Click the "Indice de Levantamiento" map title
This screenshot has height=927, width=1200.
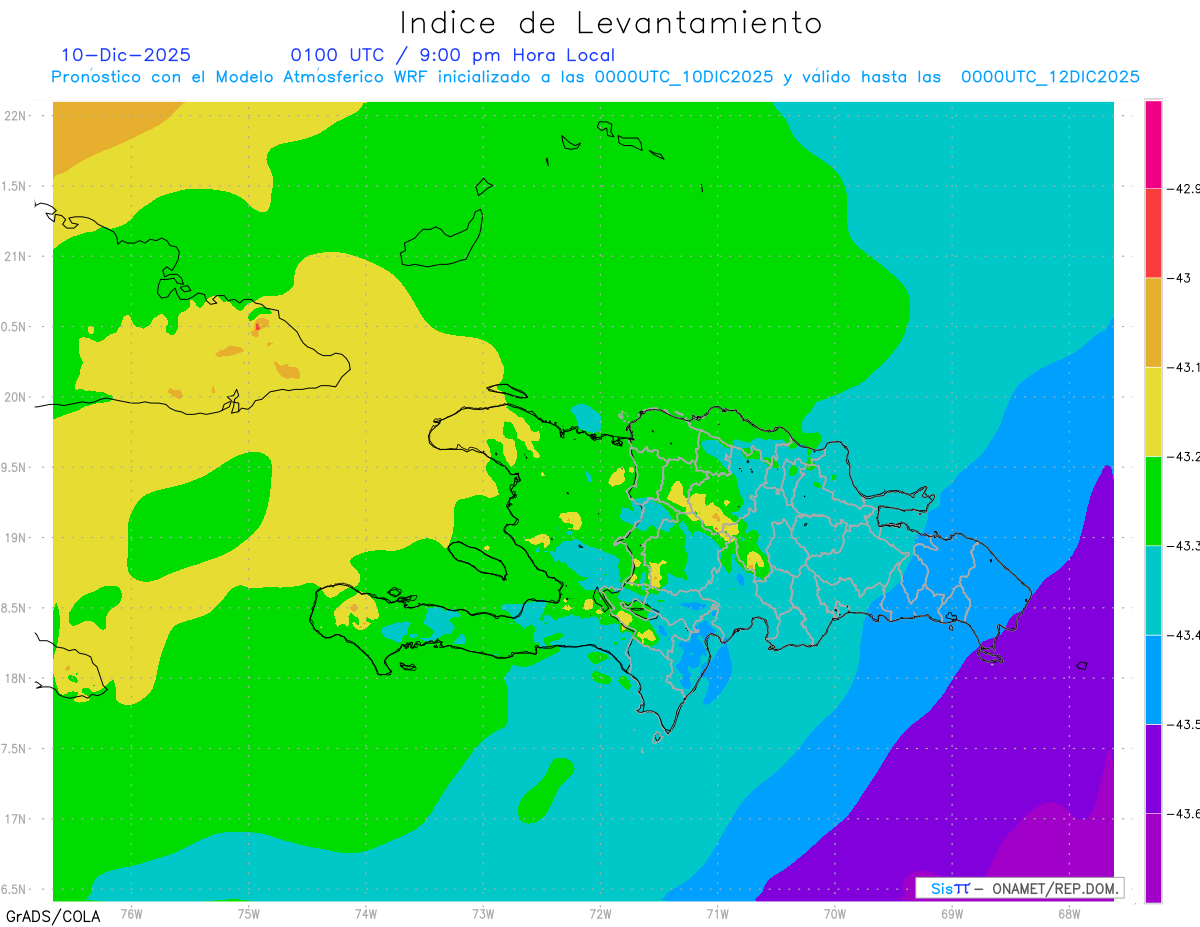pyautogui.click(x=610, y=23)
